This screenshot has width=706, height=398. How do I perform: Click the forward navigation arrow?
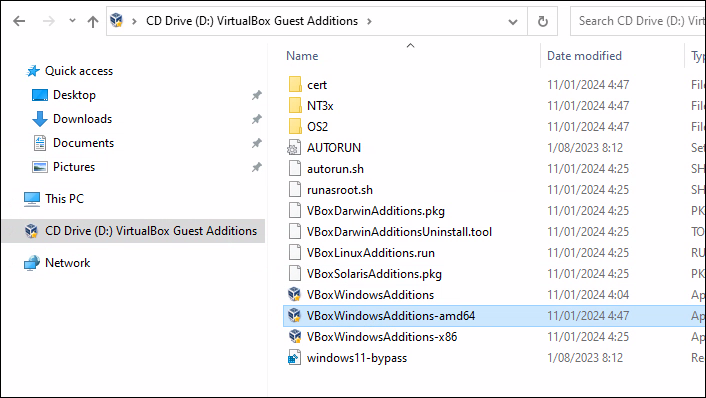point(49,21)
